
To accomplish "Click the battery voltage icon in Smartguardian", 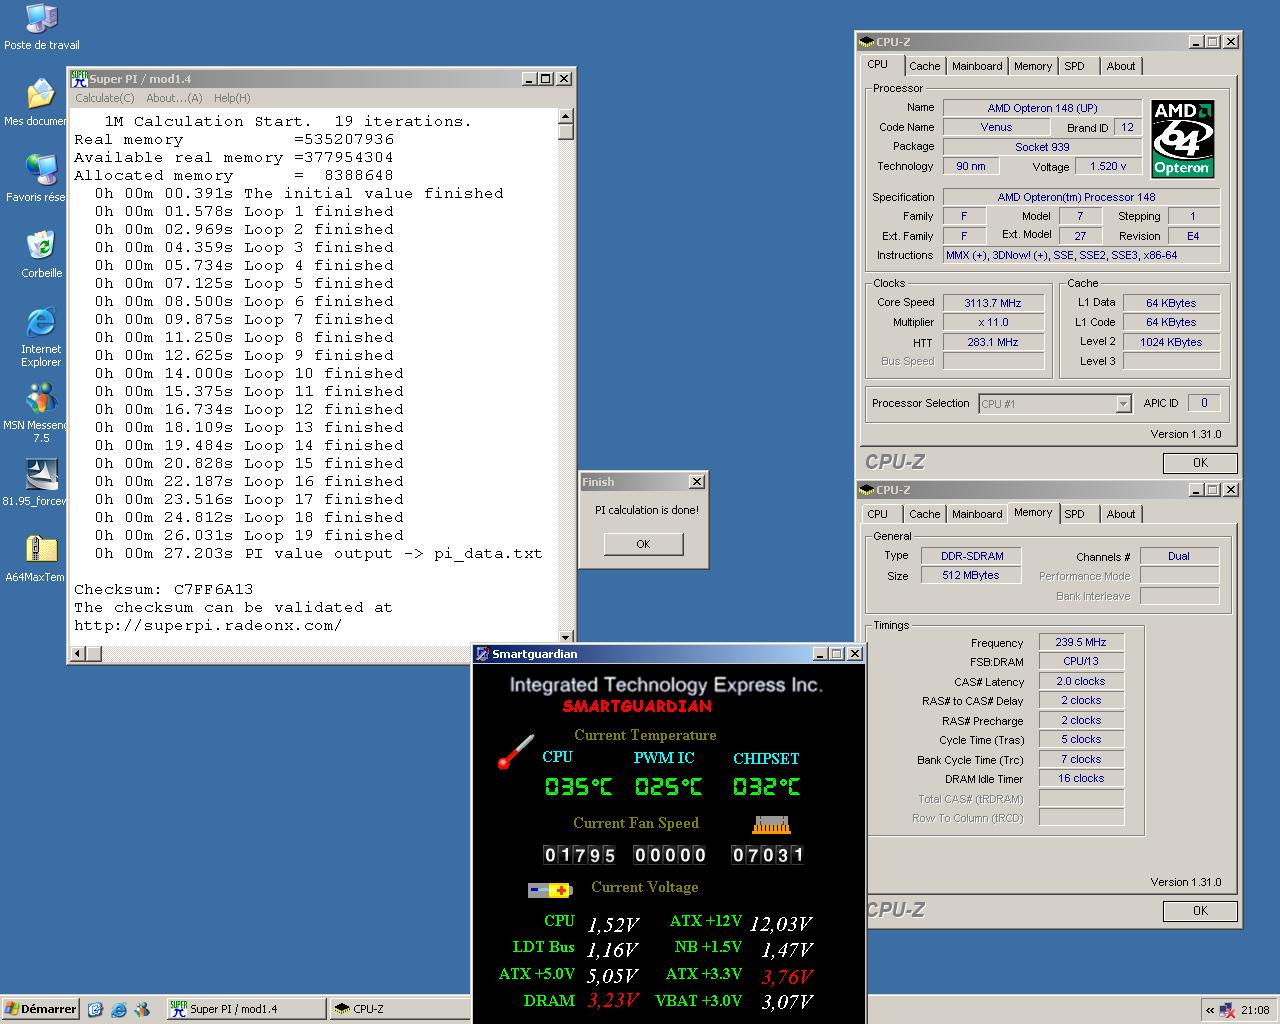I will pos(550,889).
